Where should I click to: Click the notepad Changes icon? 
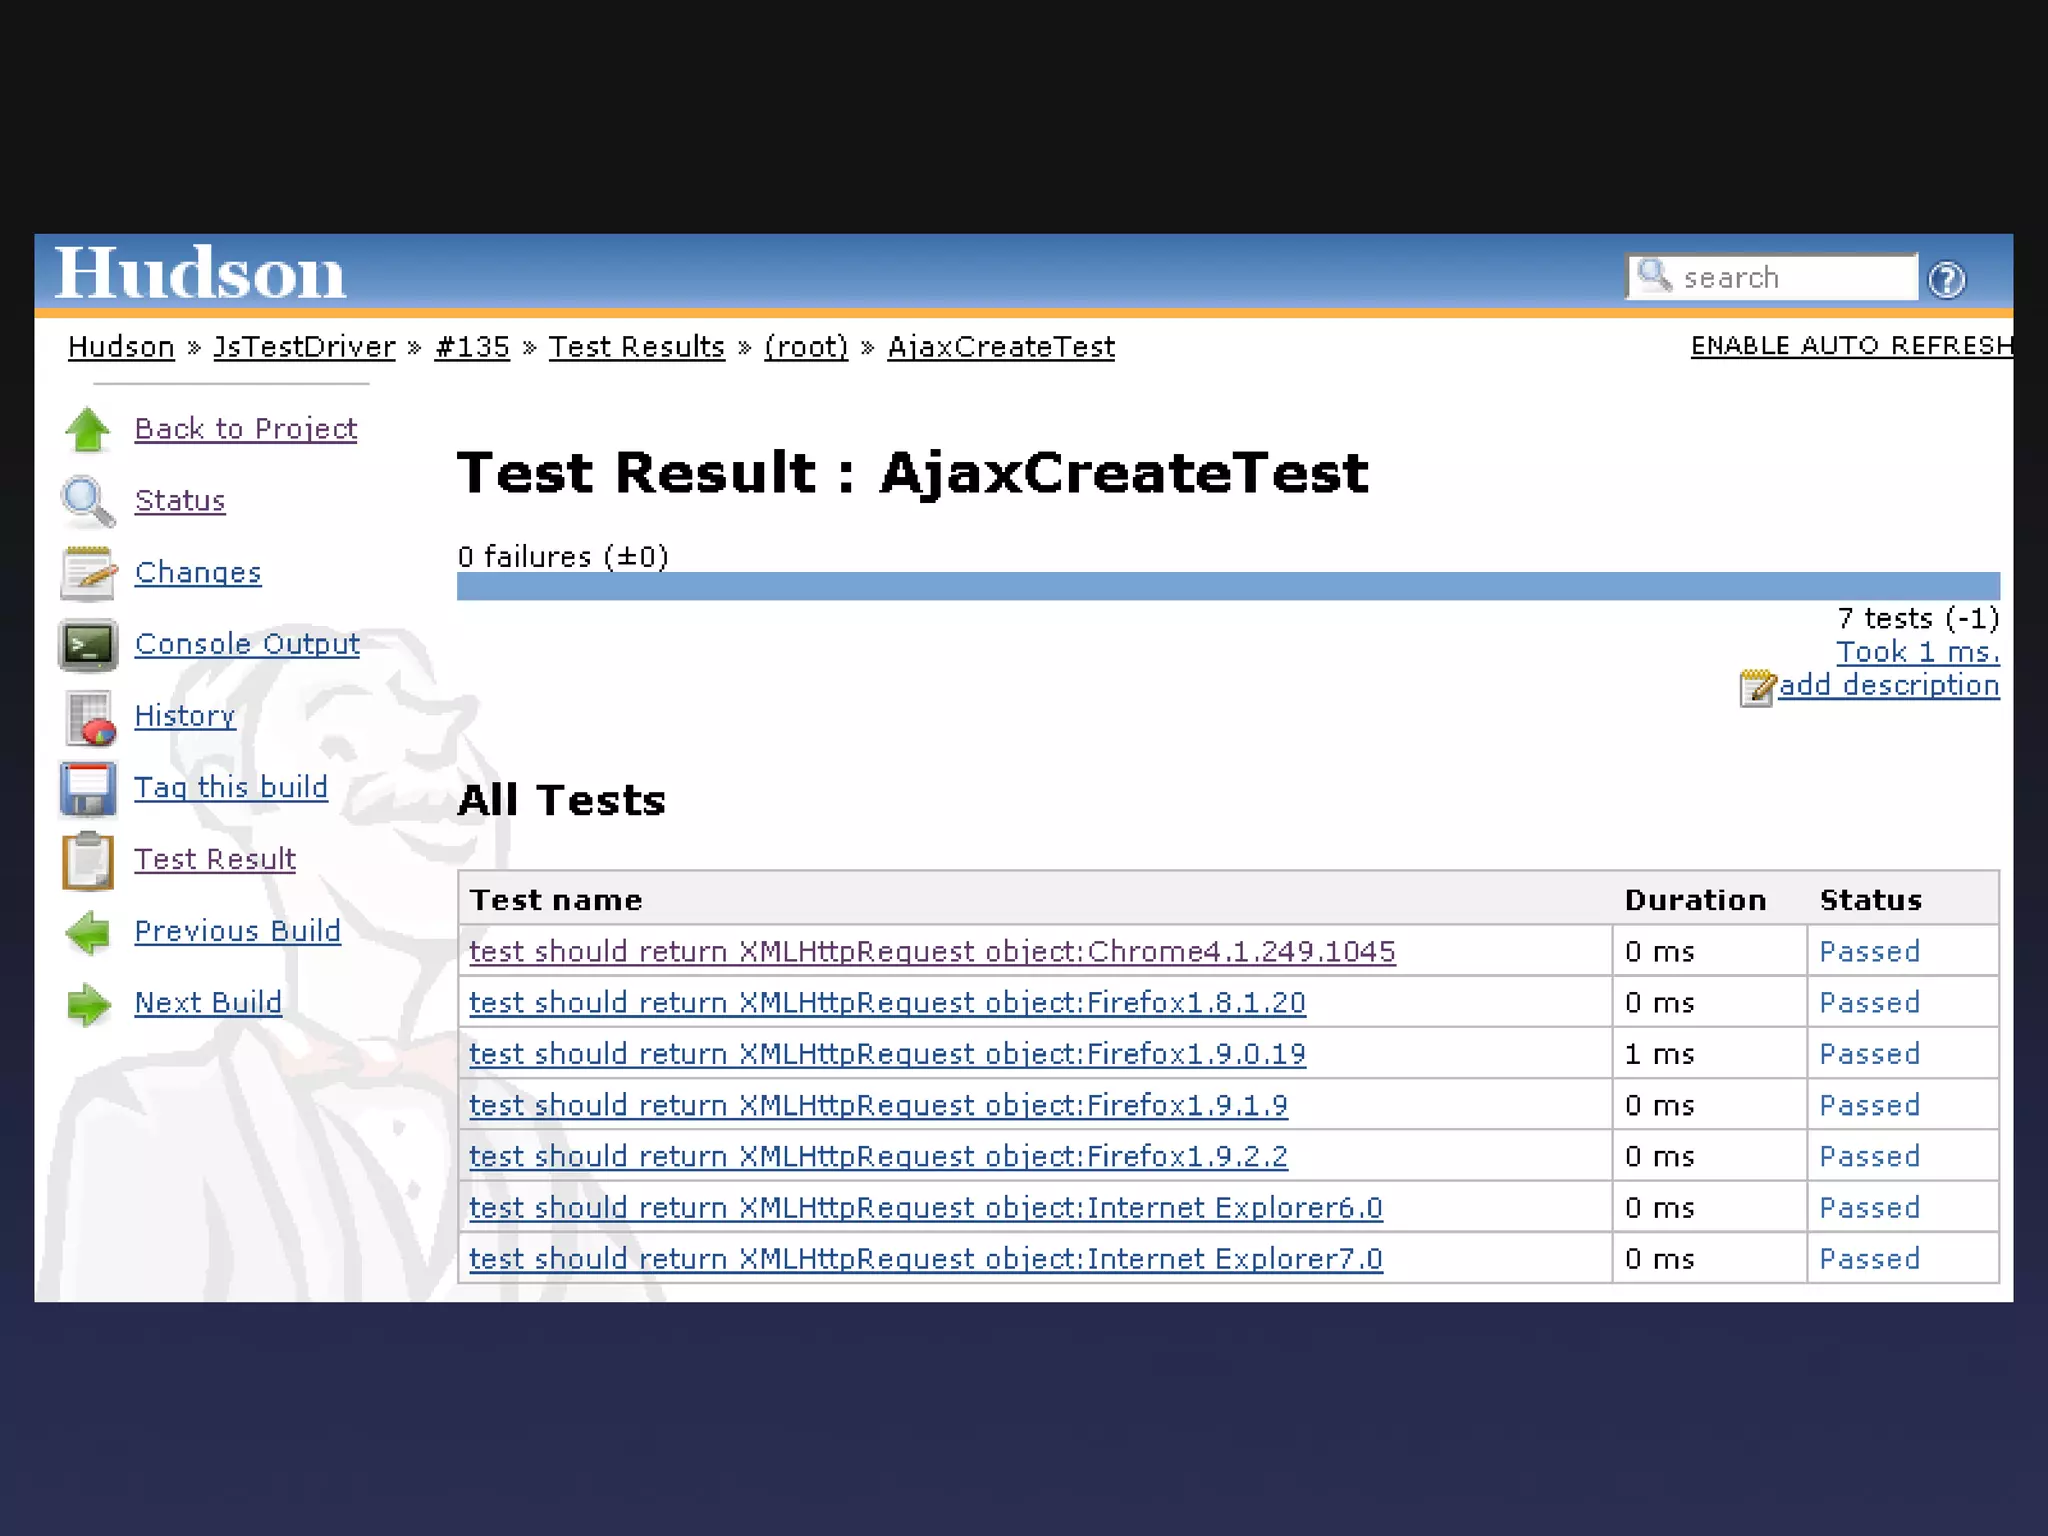click(88, 573)
